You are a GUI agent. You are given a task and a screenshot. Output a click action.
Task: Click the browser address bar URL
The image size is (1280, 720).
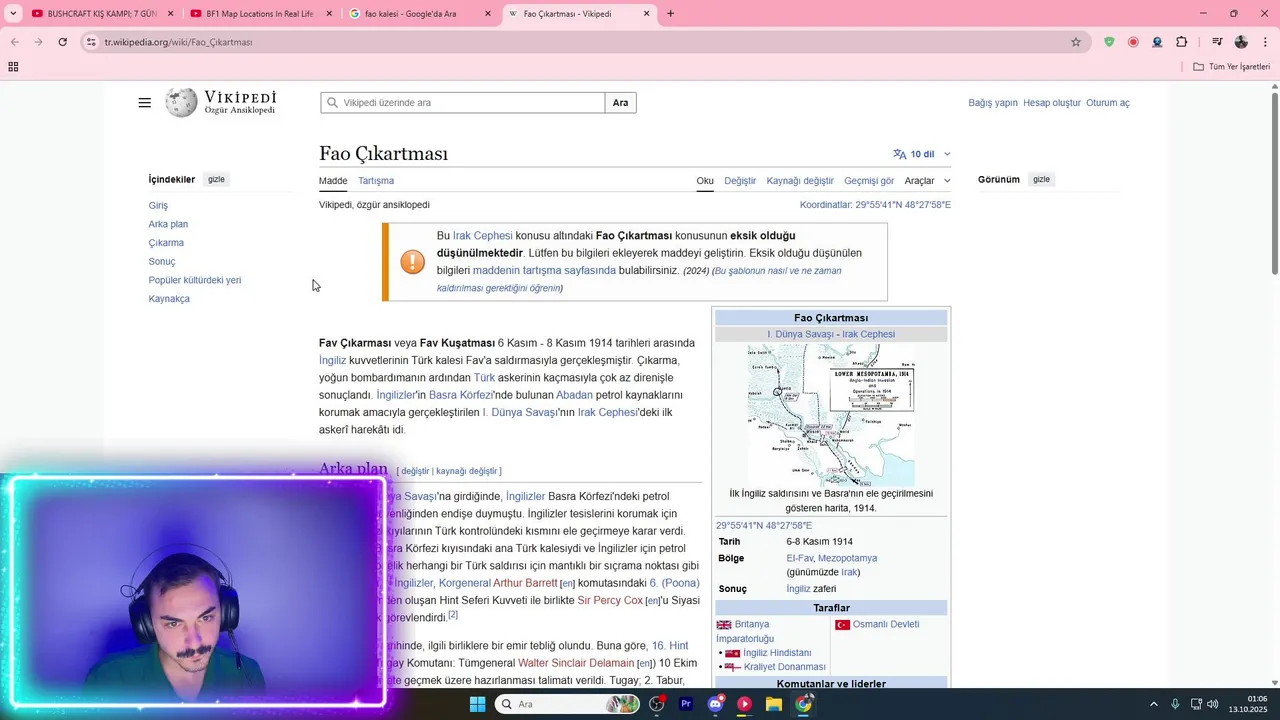point(178,42)
